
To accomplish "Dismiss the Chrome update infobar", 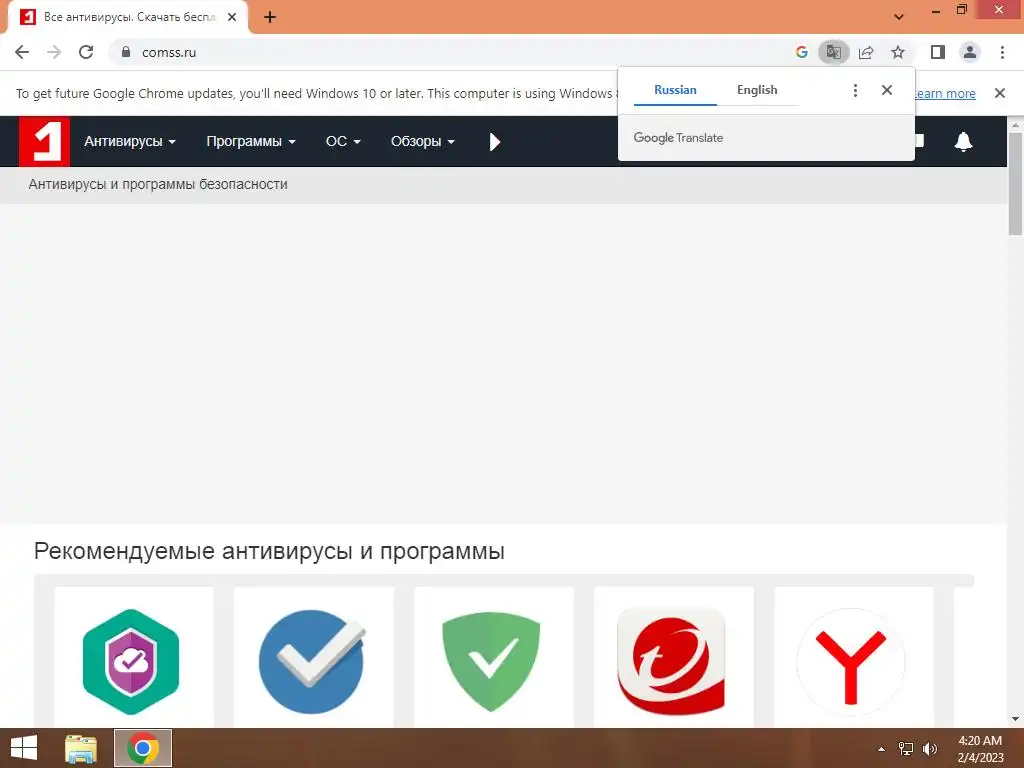I will (999, 93).
